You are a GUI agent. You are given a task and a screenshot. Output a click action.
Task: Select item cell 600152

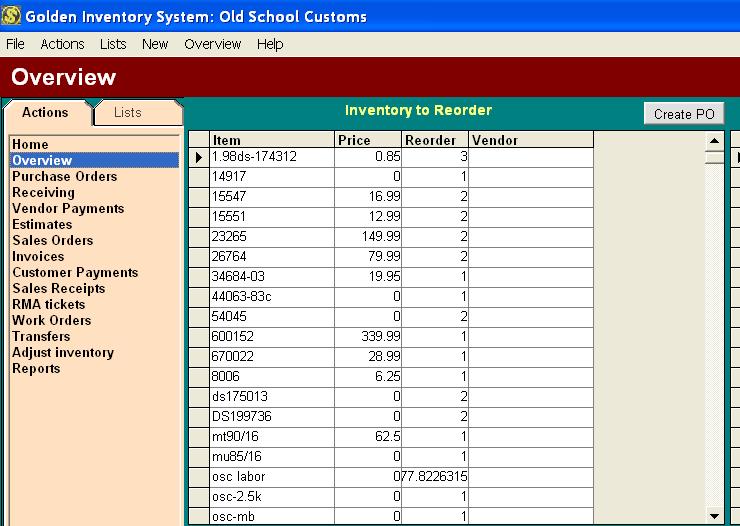point(272,337)
